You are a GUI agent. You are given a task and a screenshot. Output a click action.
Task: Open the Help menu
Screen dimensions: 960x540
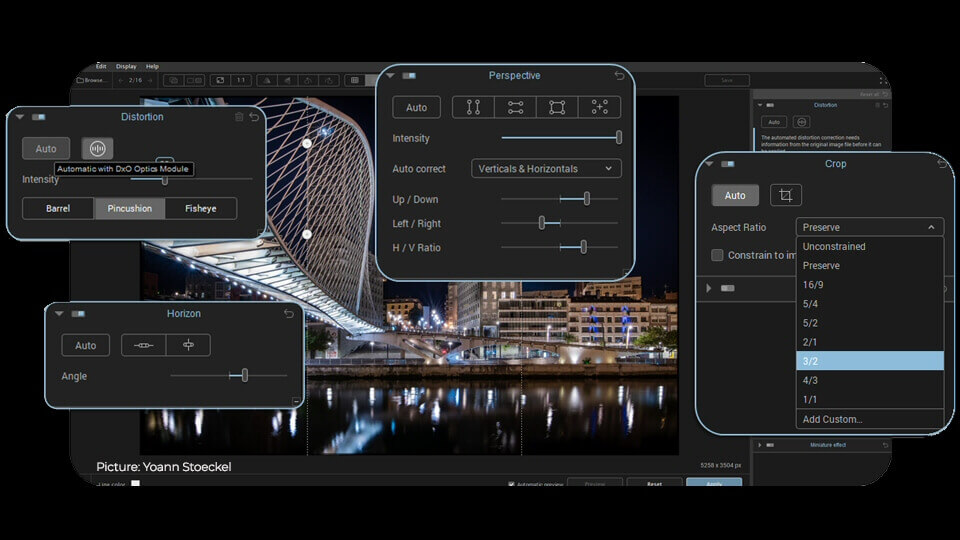(x=152, y=66)
